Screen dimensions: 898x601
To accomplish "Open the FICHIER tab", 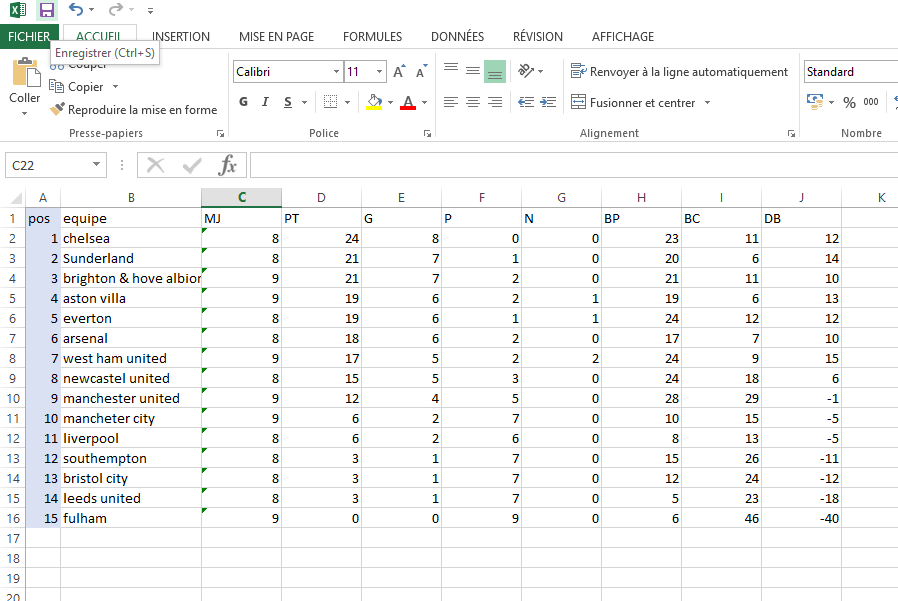I will click(29, 37).
